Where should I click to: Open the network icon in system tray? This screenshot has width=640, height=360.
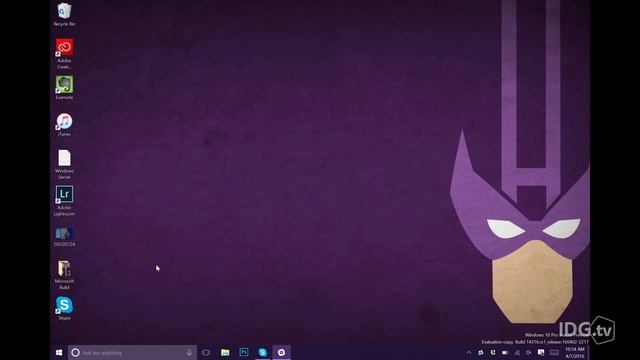(517, 353)
